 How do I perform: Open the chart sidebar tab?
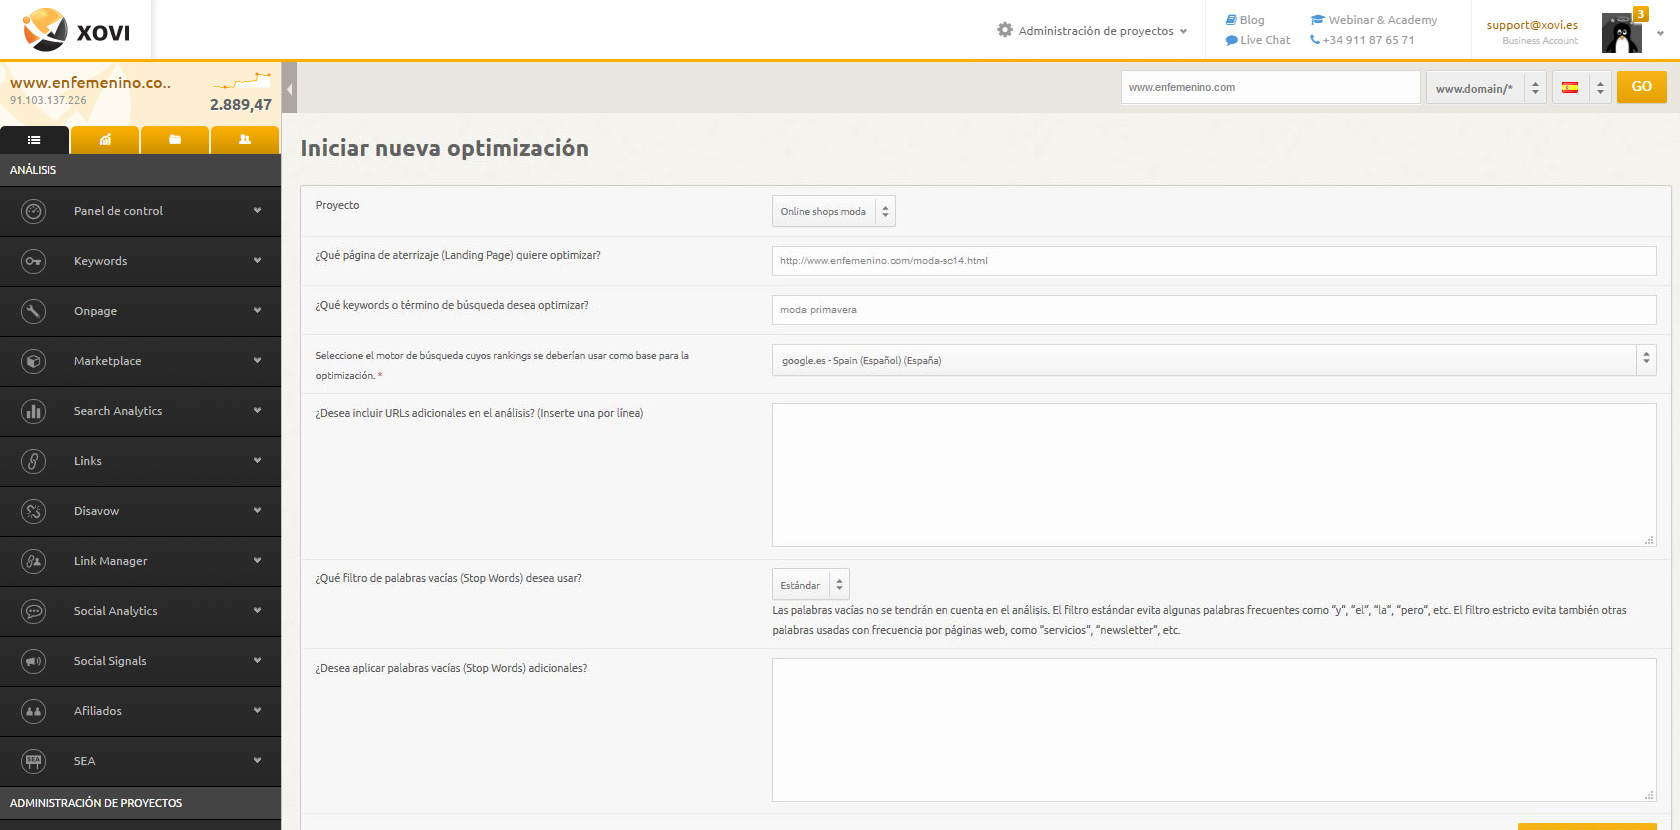105,140
